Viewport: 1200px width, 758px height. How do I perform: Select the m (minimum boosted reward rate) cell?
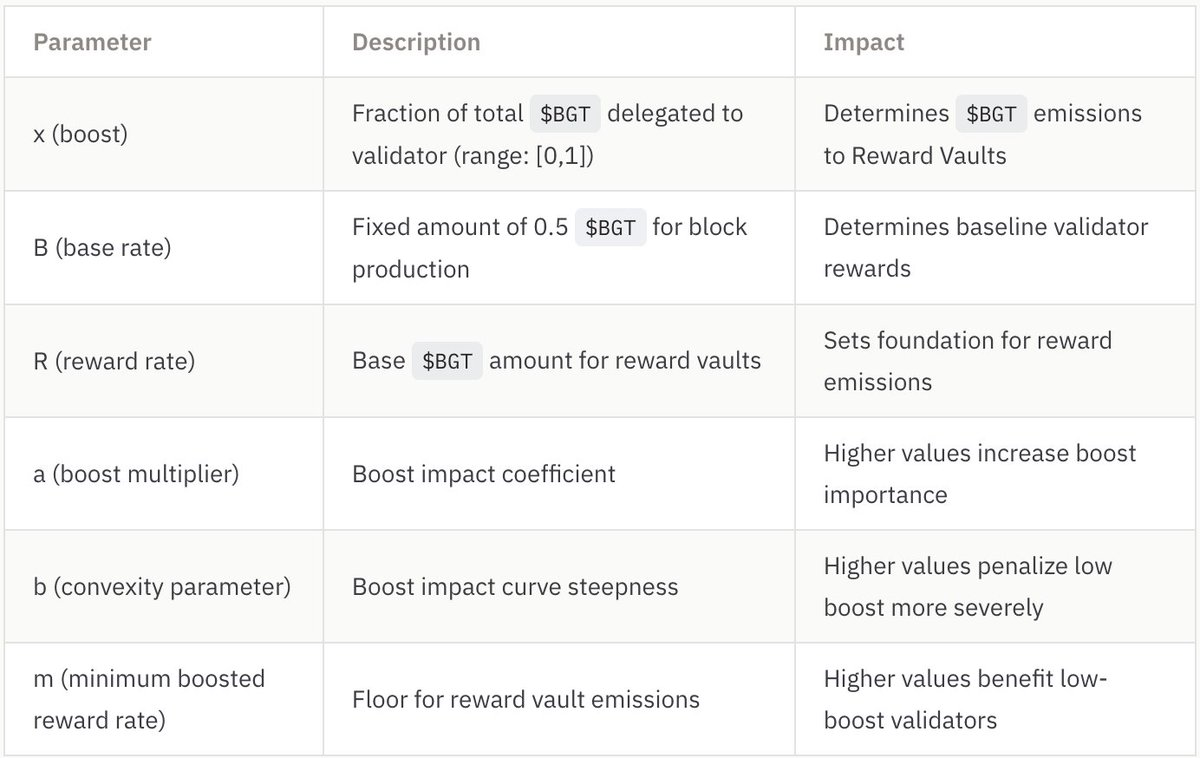[149, 699]
